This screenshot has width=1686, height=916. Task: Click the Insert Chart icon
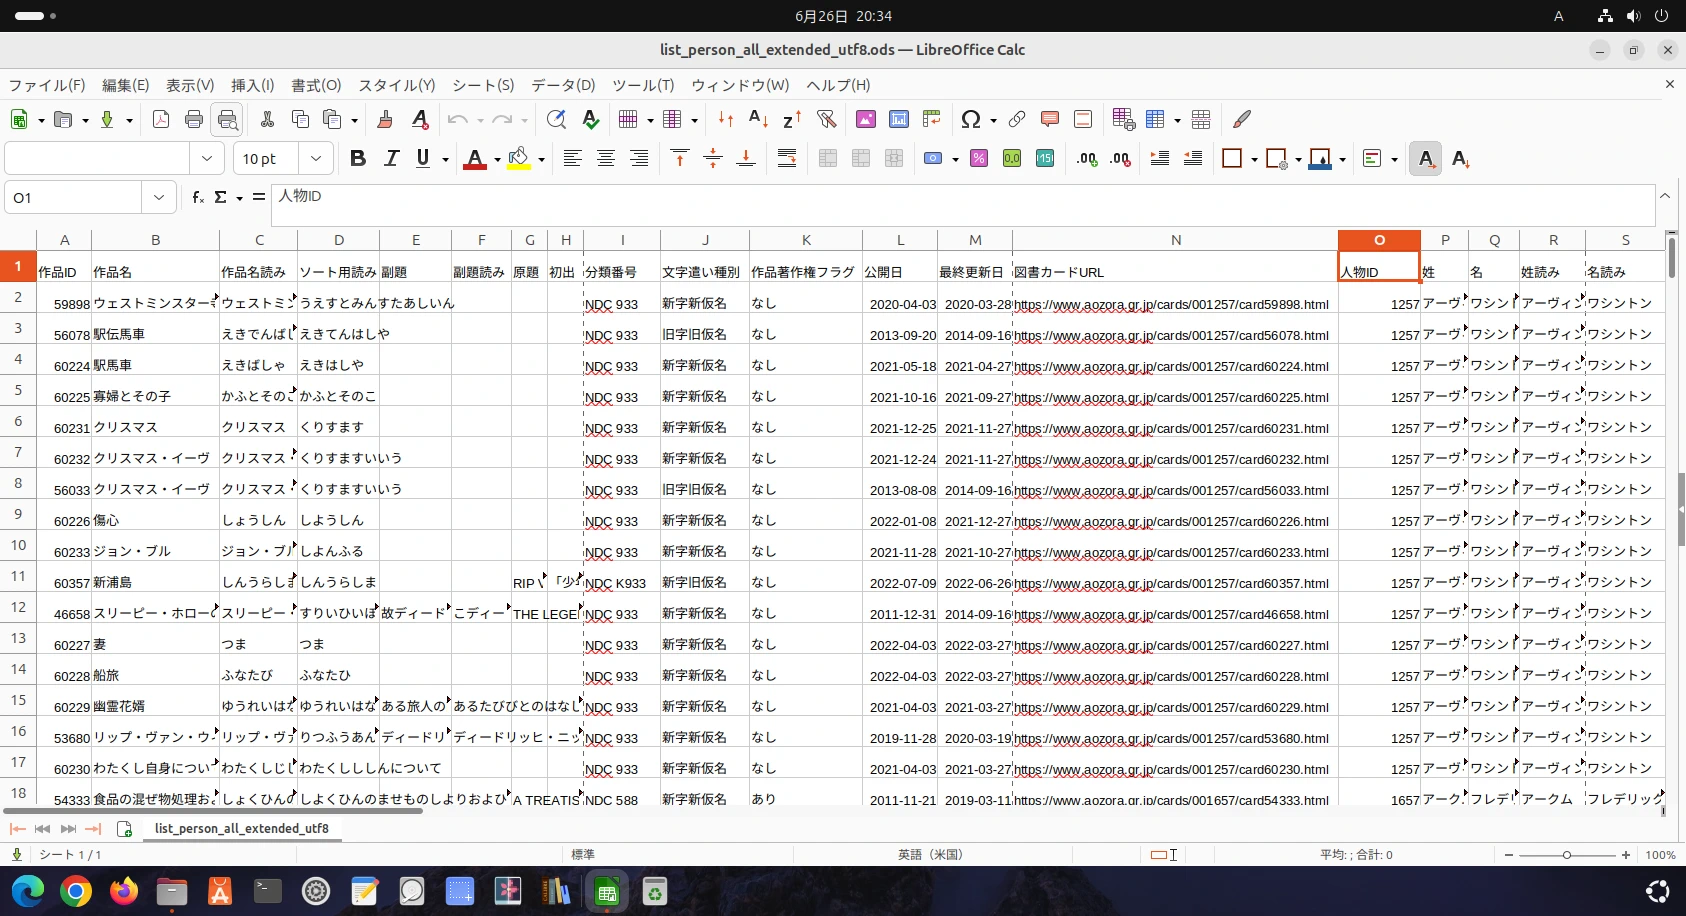point(899,120)
